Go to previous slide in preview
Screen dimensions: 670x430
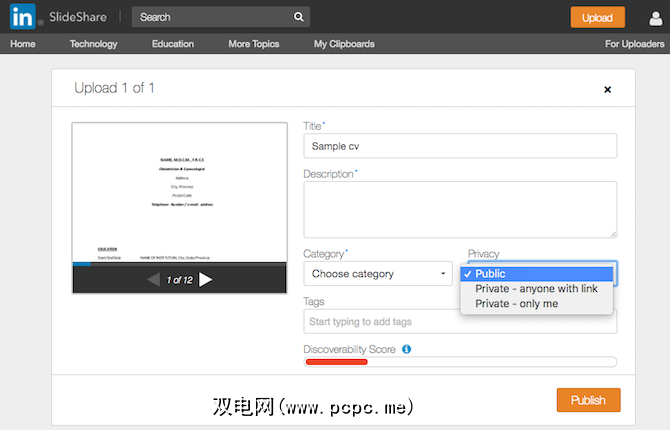153,280
